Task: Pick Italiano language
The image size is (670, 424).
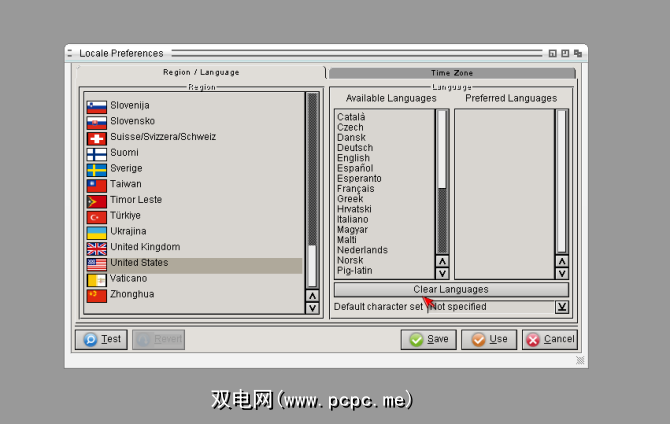Action: [353, 220]
